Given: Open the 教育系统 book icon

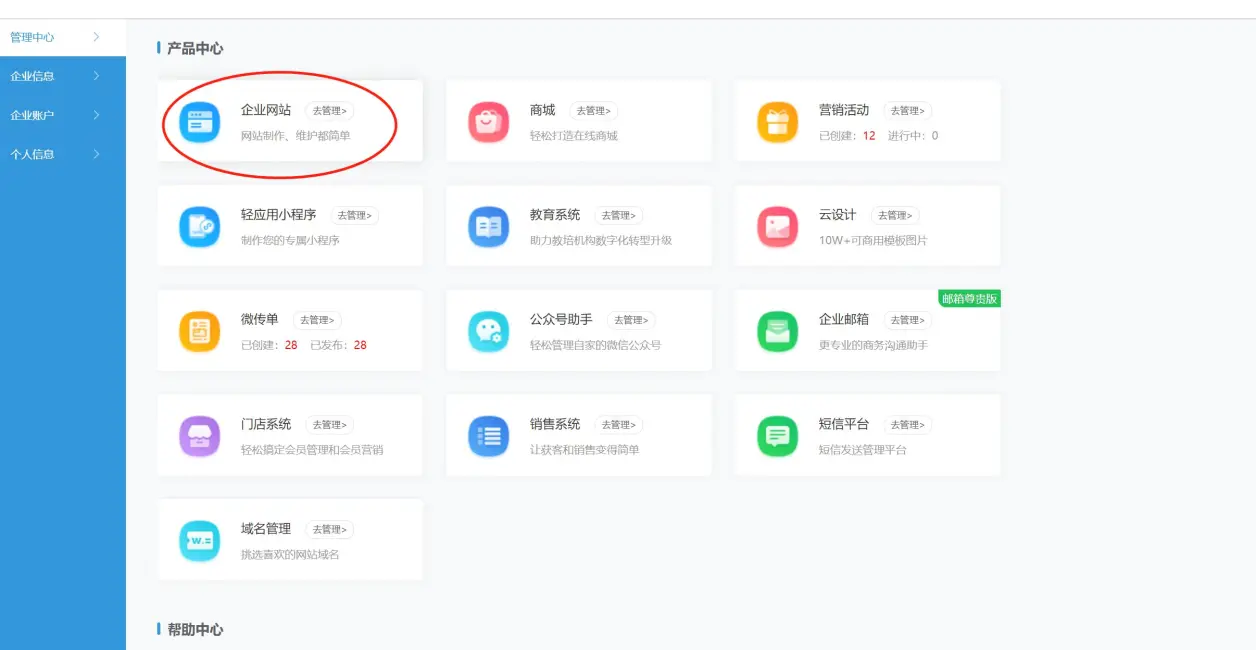Looking at the screenshot, I should click(x=488, y=227).
